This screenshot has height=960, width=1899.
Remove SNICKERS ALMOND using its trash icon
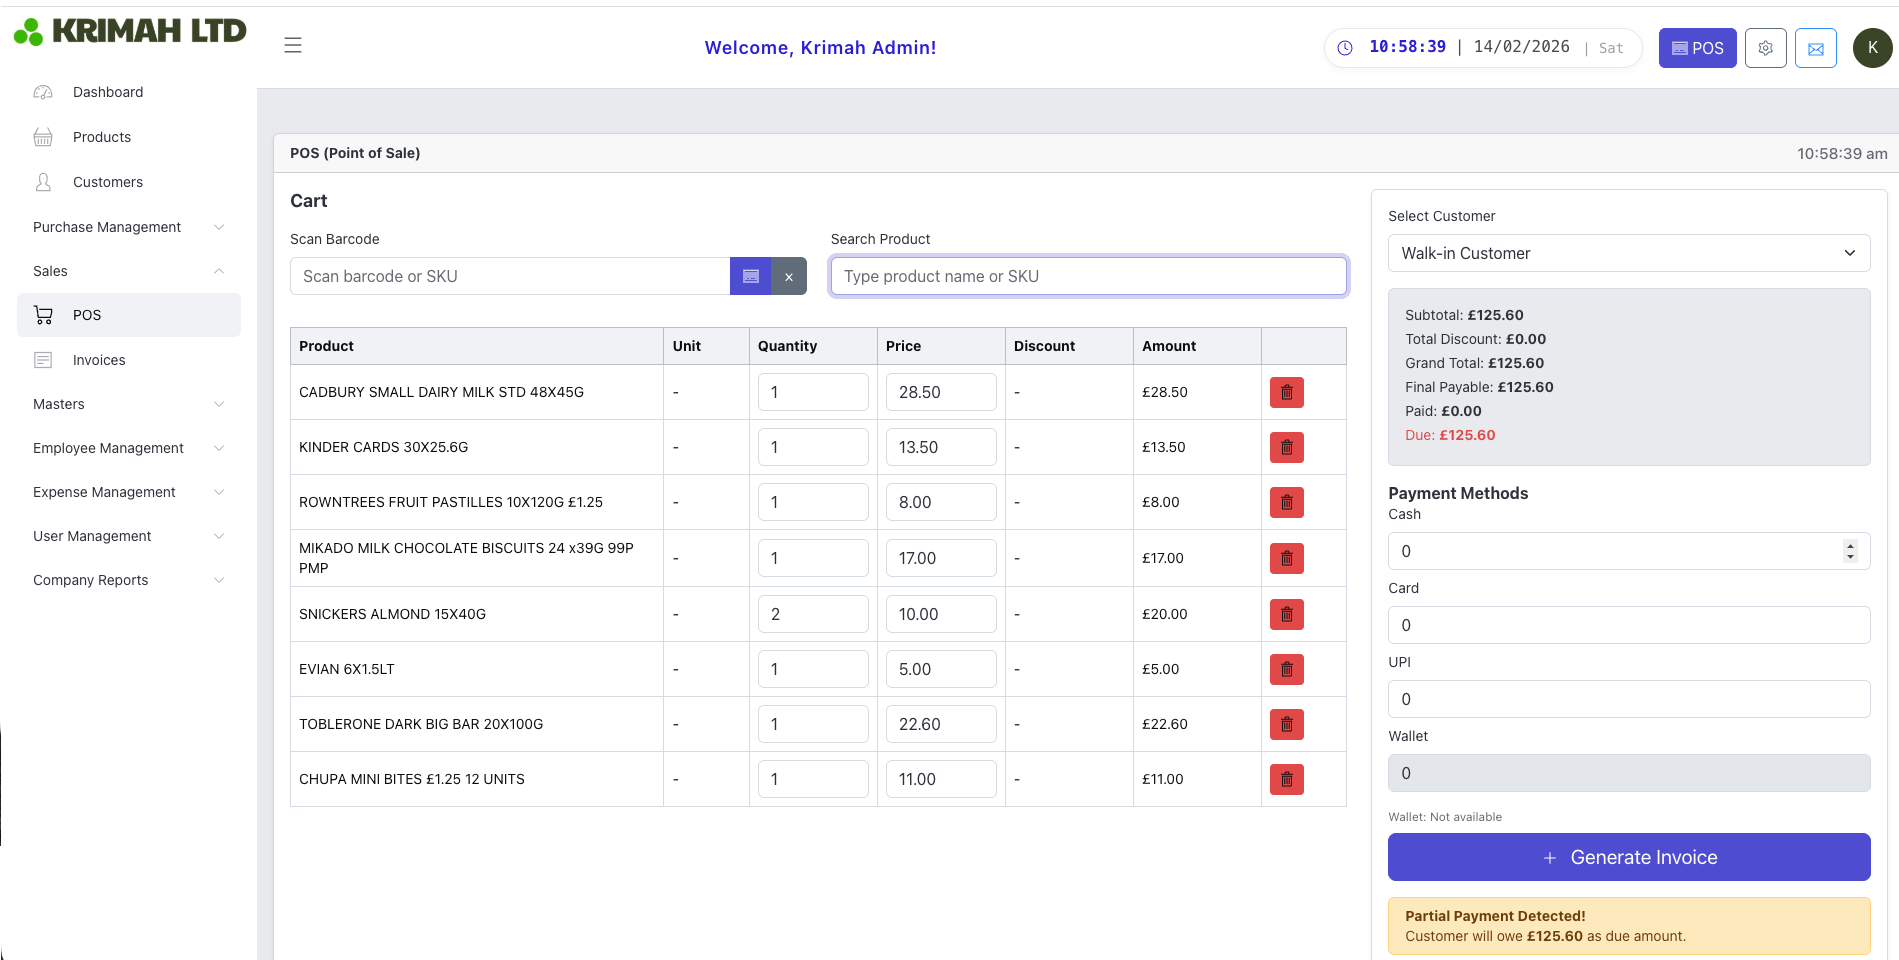[1286, 614]
